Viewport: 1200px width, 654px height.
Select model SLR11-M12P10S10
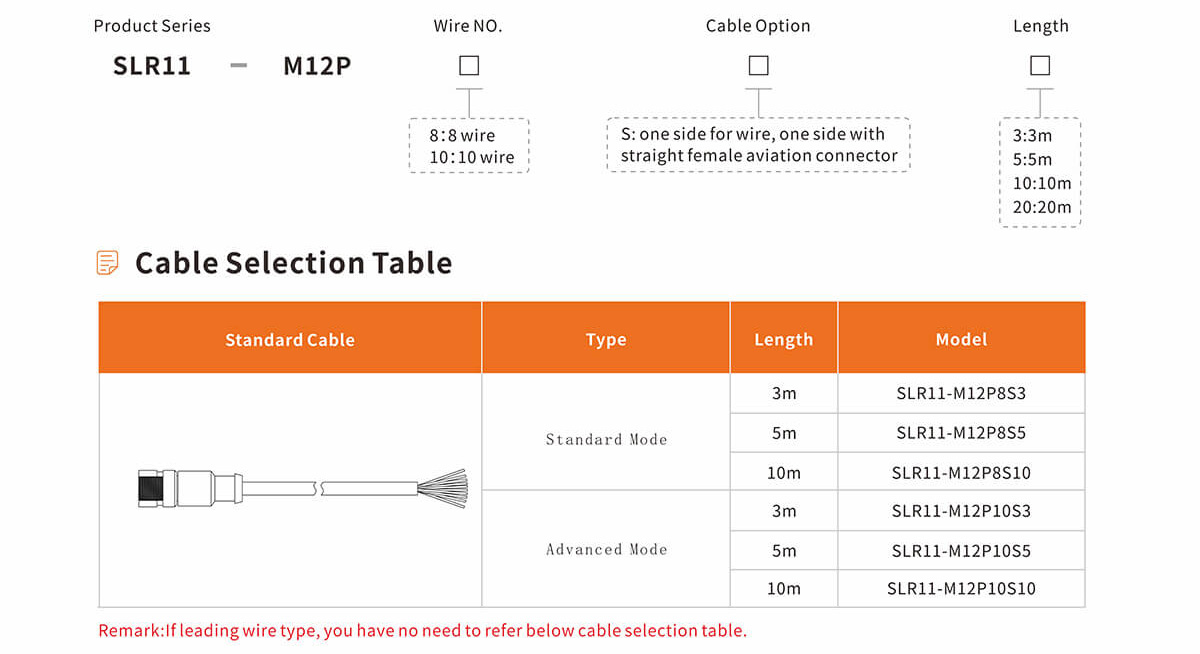[961, 588]
